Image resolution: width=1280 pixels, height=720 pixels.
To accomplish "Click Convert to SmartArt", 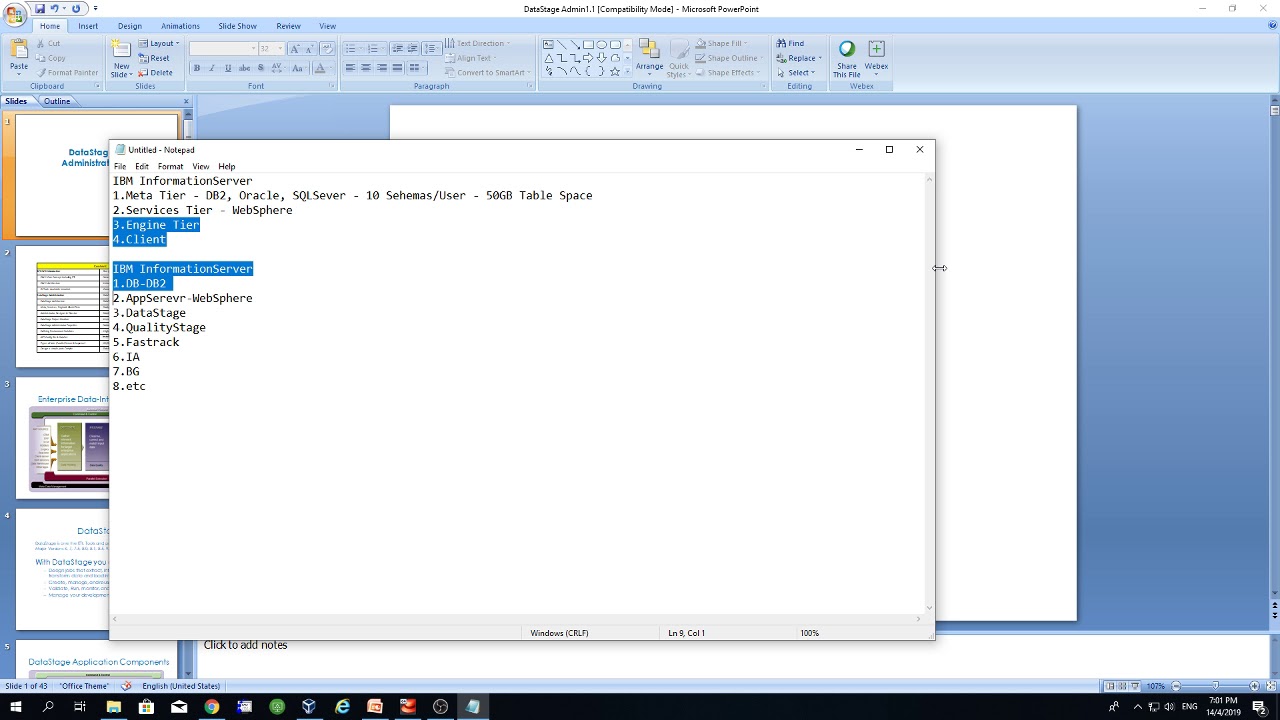I will [x=486, y=73].
